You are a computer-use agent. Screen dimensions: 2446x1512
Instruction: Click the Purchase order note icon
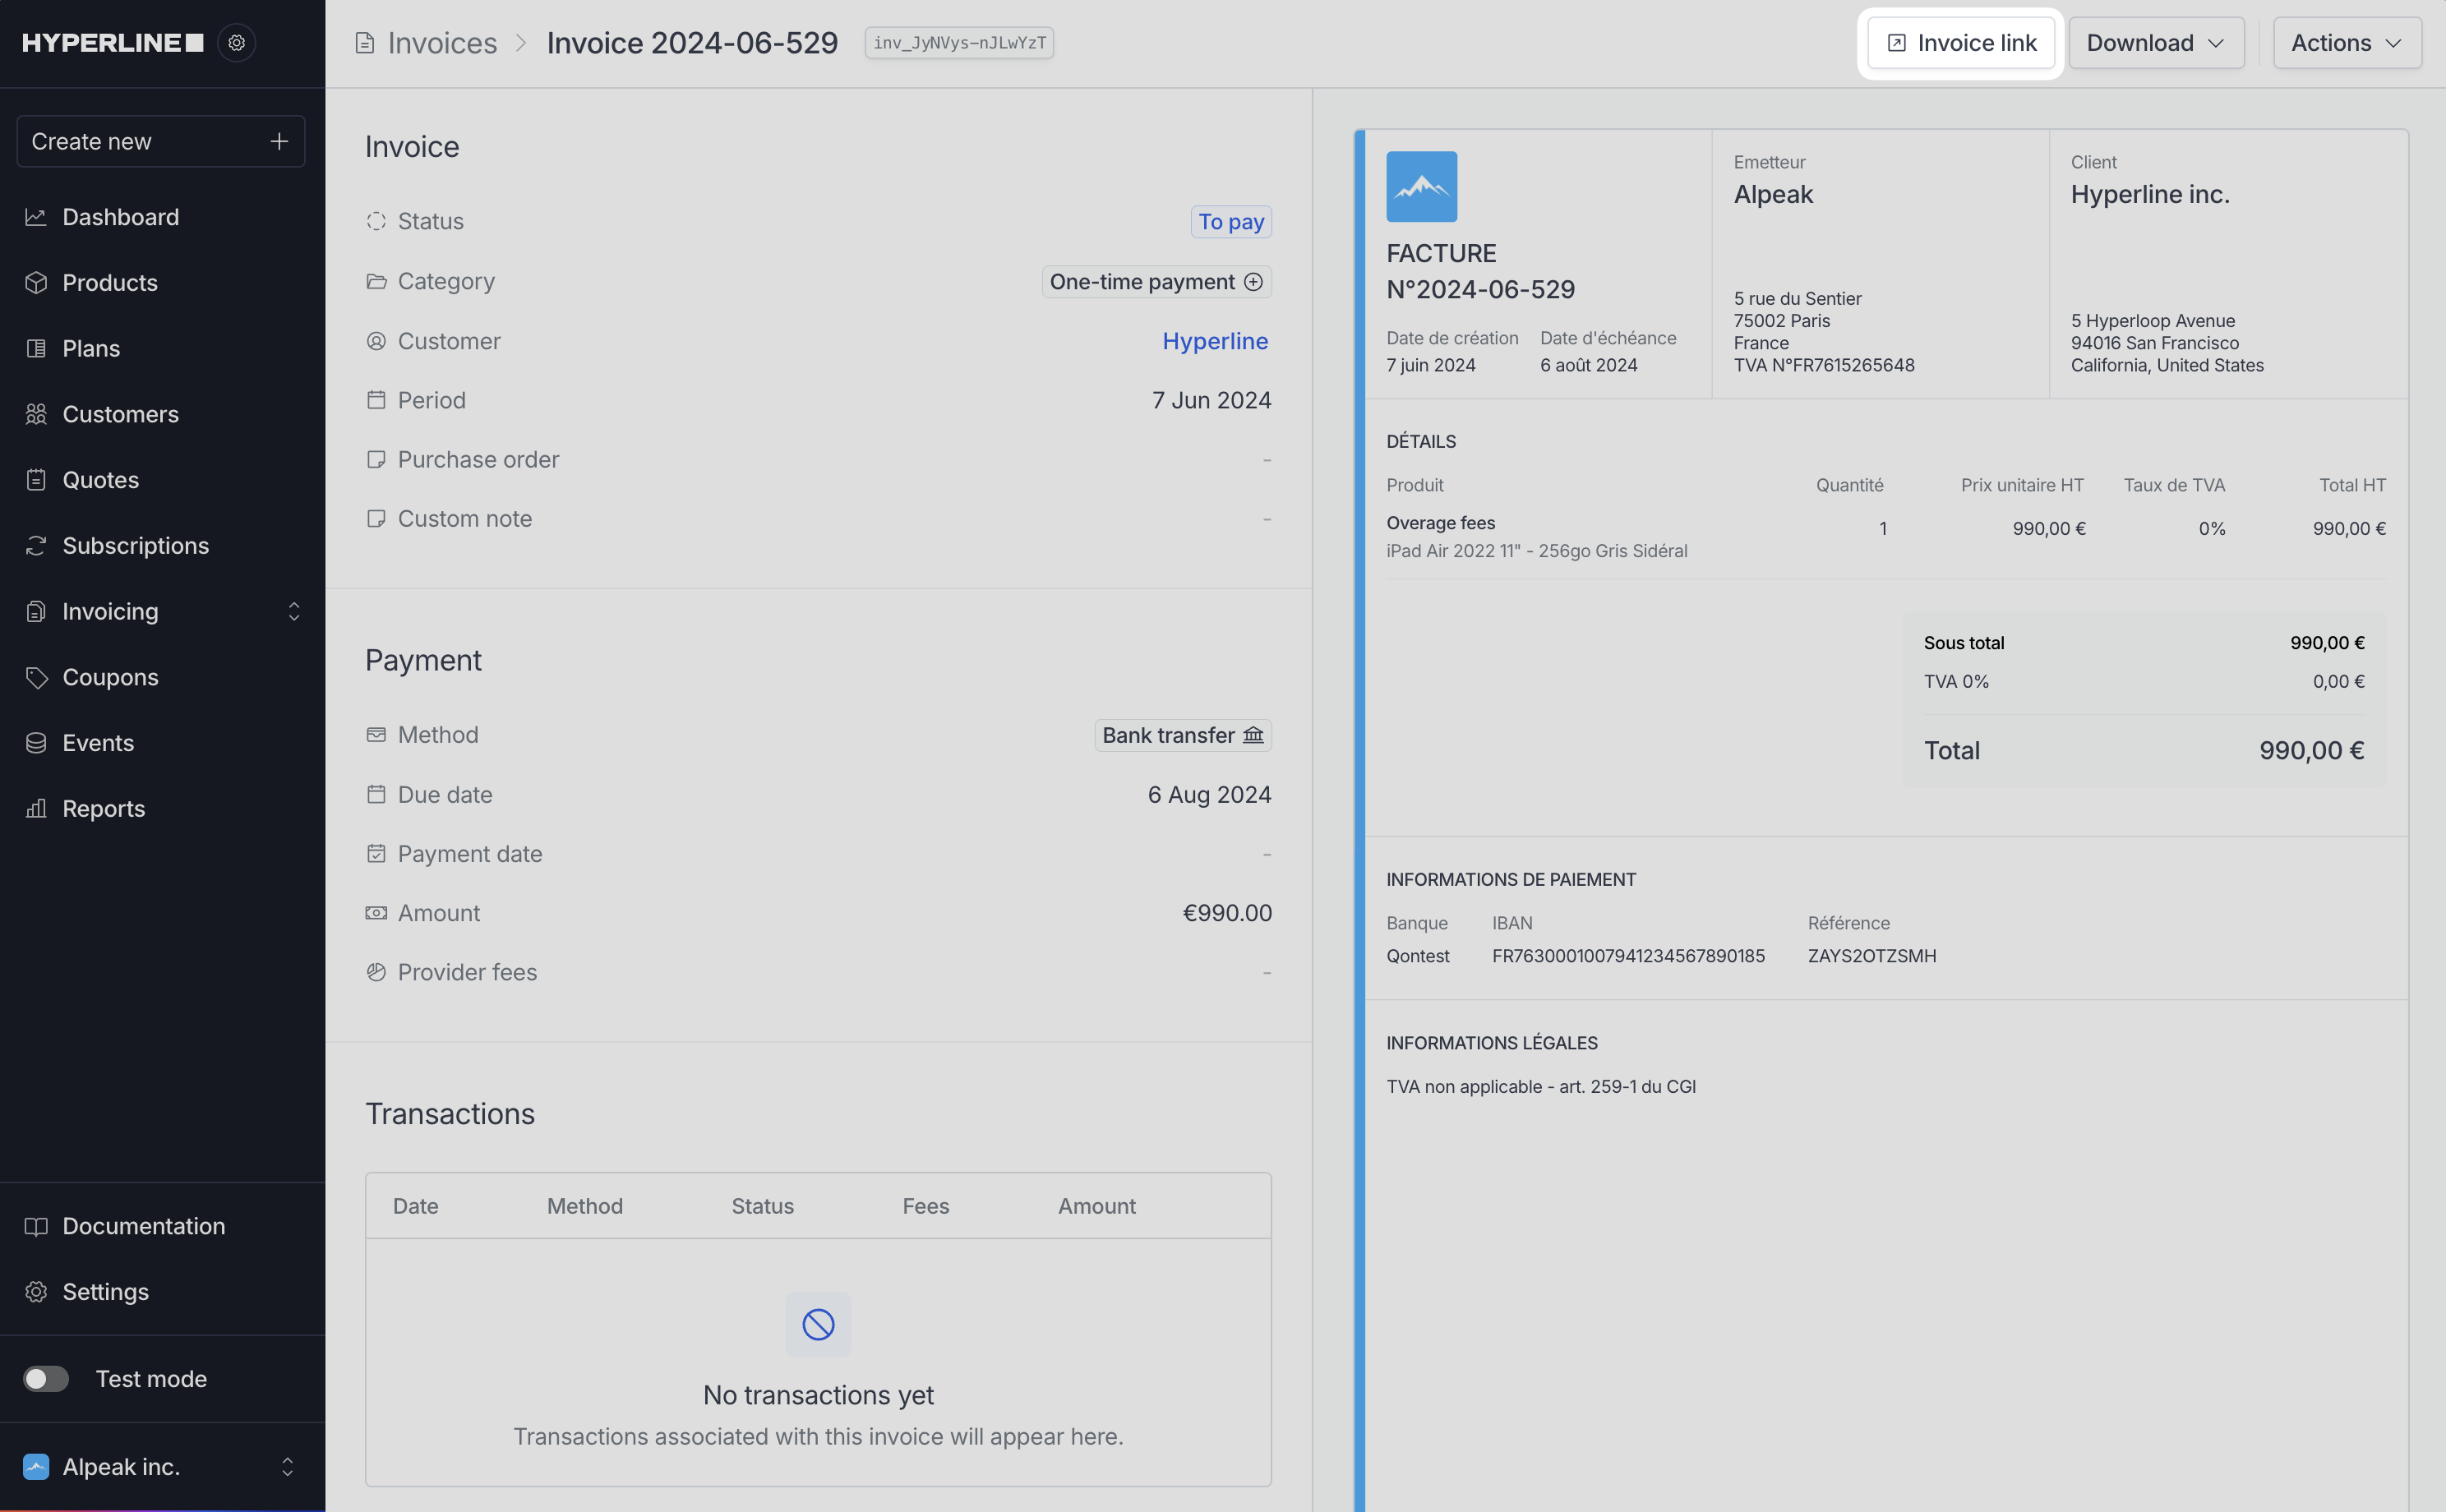(x=376, y=459)
